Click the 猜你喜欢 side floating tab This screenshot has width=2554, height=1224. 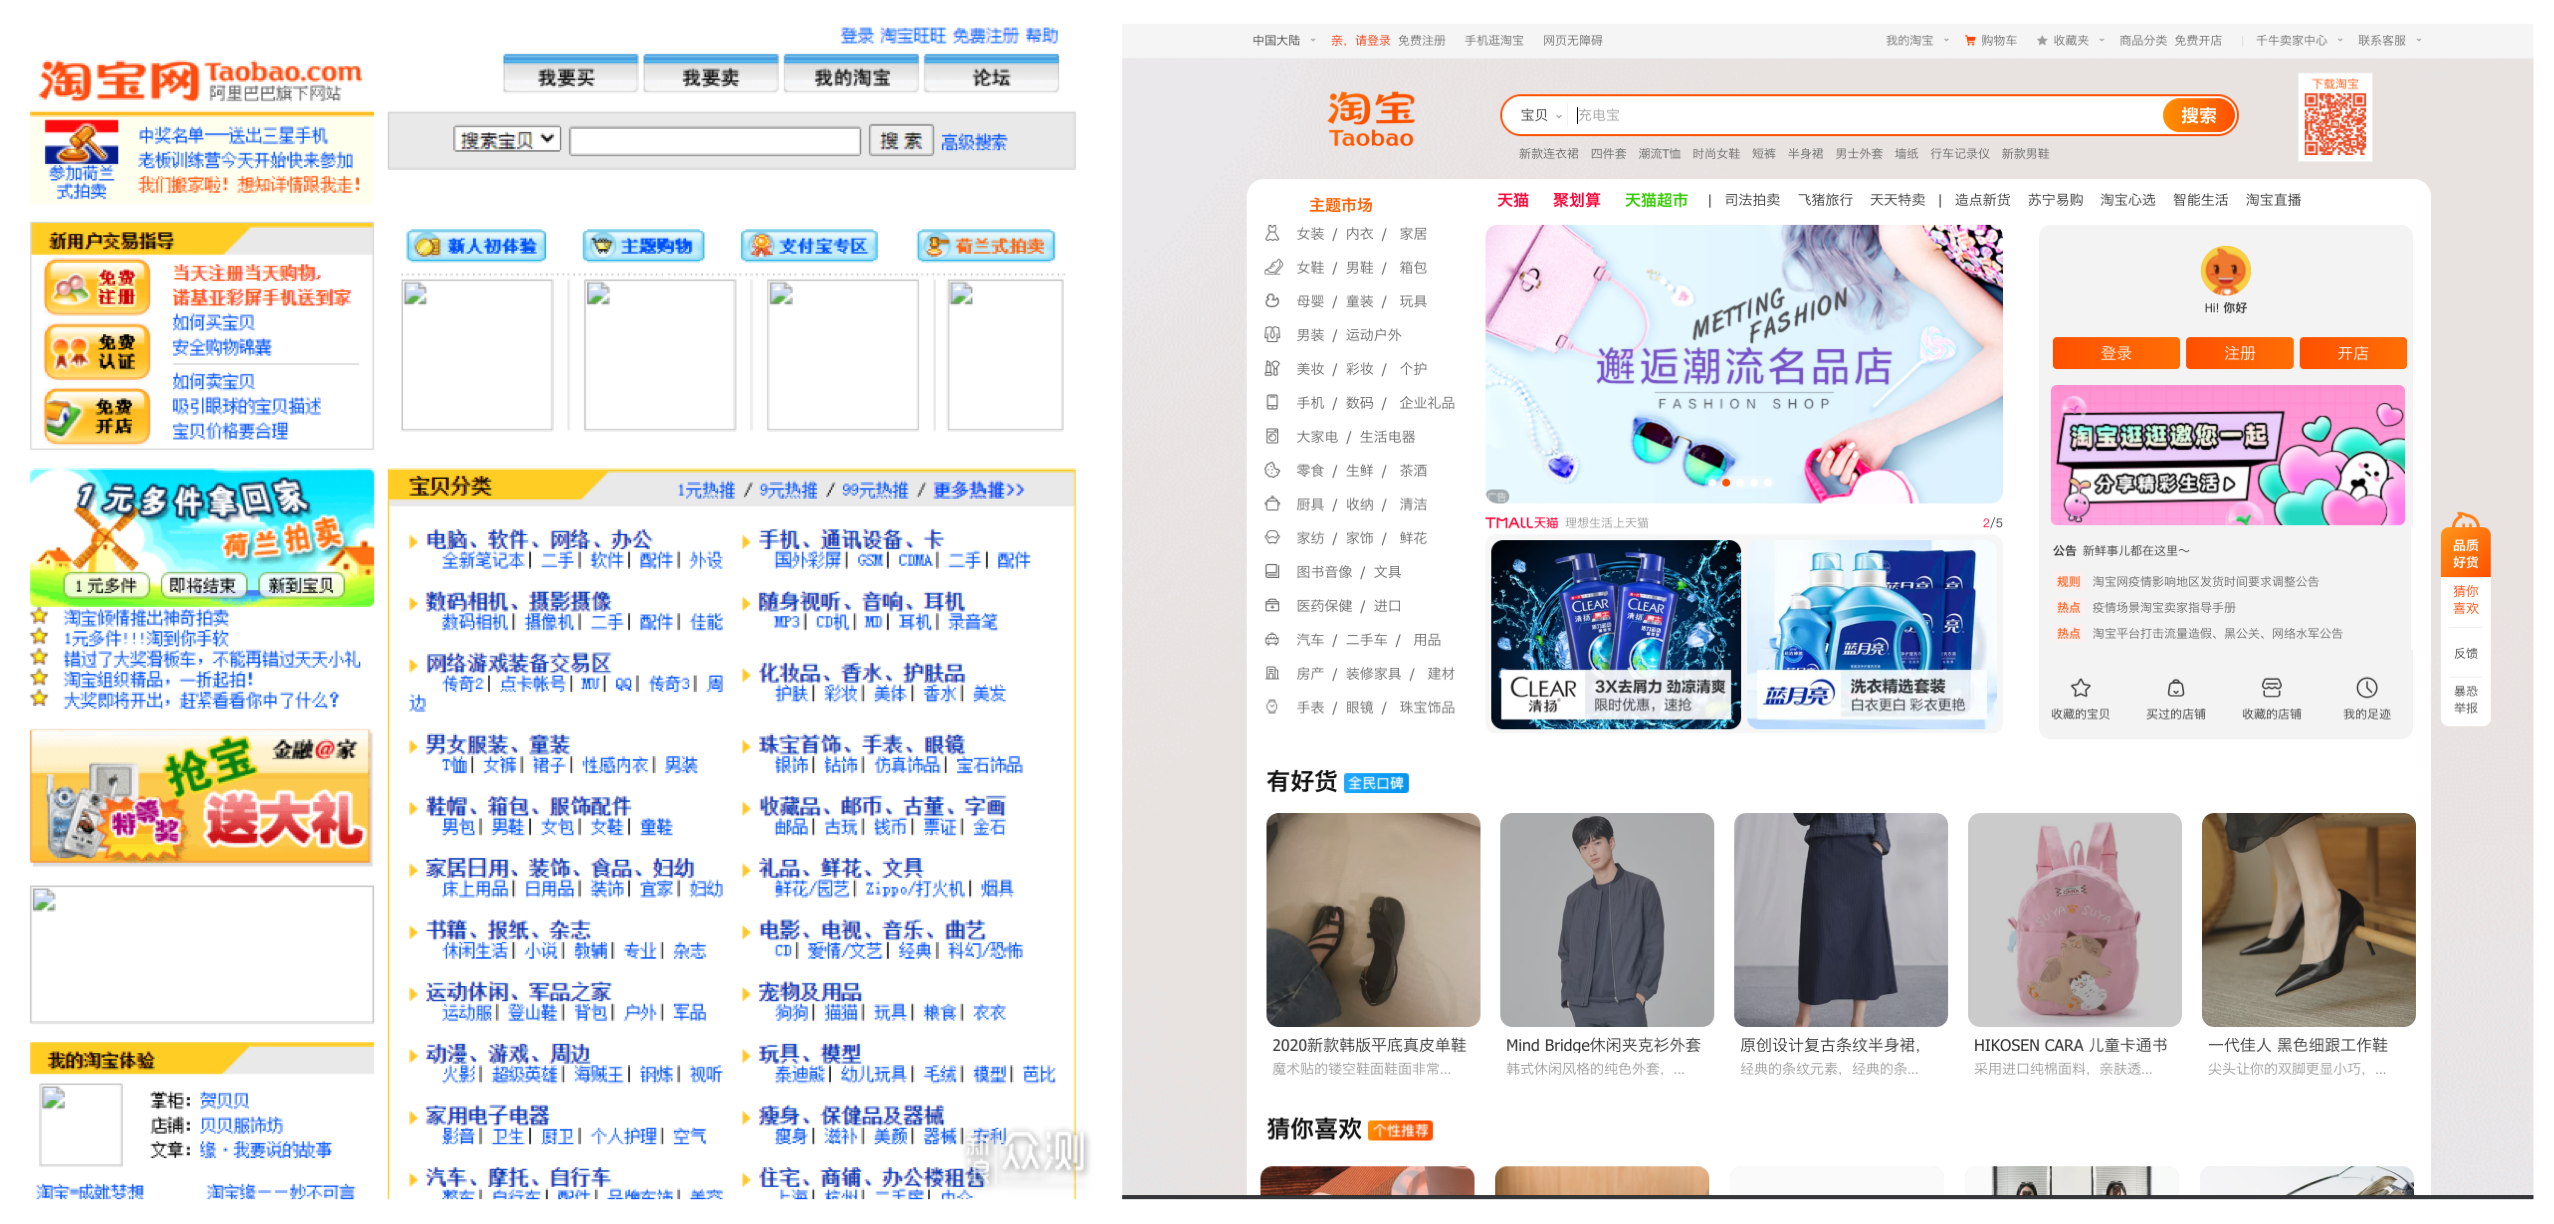pyautogui.click(x=2465, y=600)
